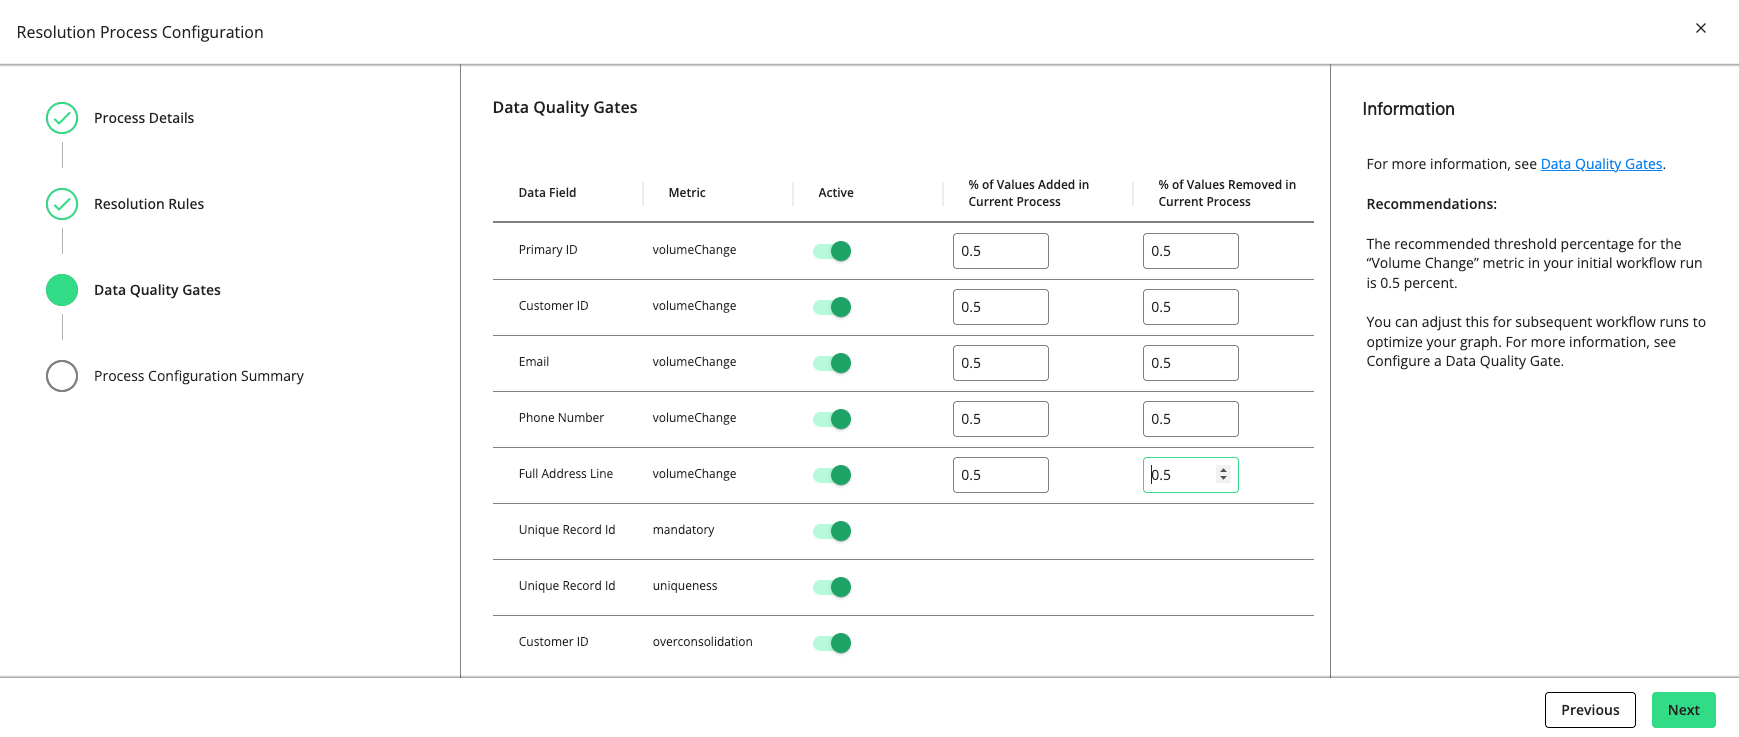Screen dimensions: 1739x737
Task: Click stepper arrows in Full Address Line removed field
Action: click(1223, 475)
